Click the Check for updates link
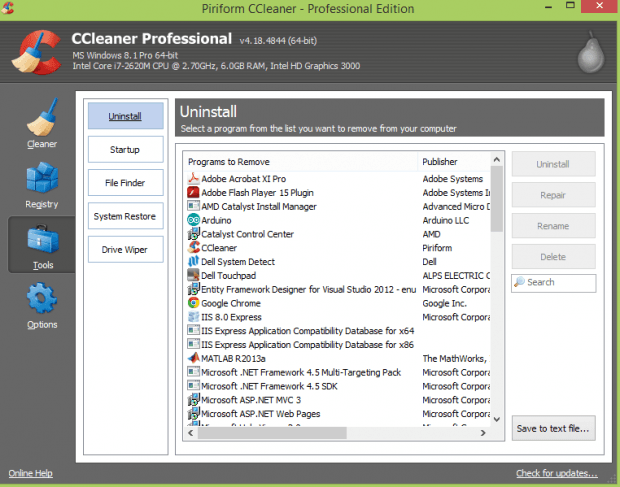Viewport: 620px width, 487px height. pyautogui.click(x=556, y=473)
